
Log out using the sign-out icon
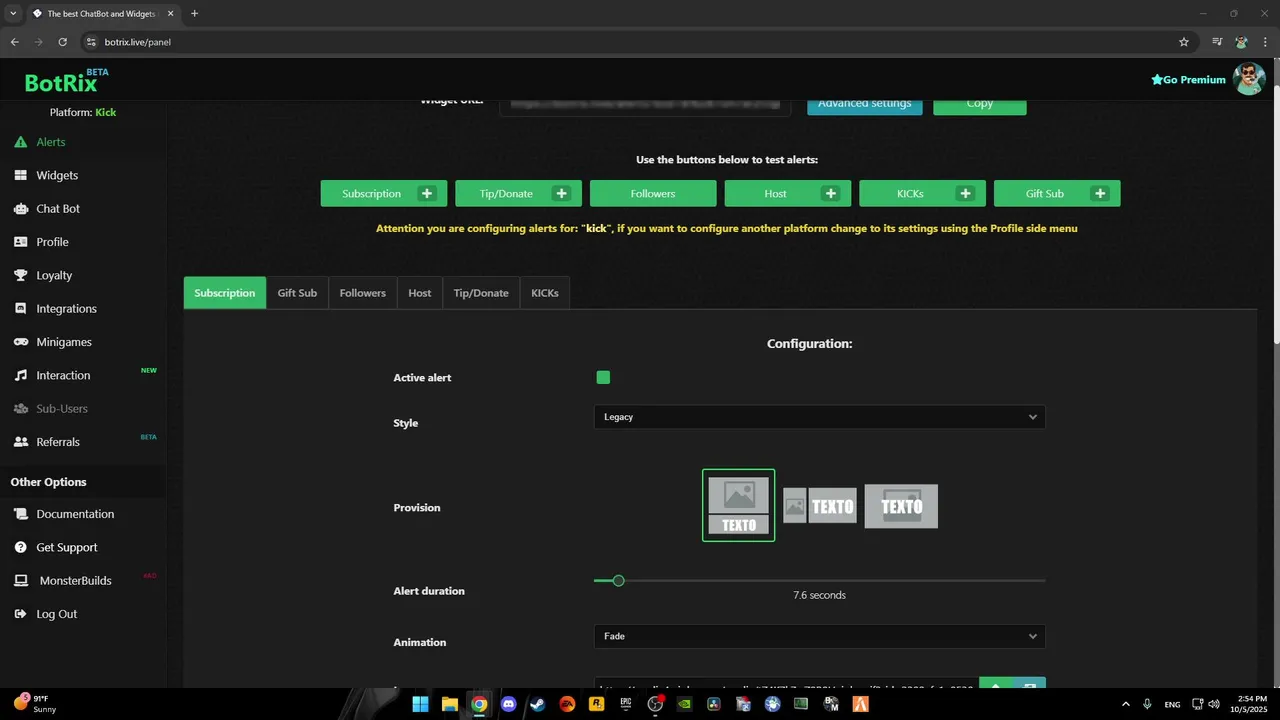pyautogui.click(x=20, y=614)
